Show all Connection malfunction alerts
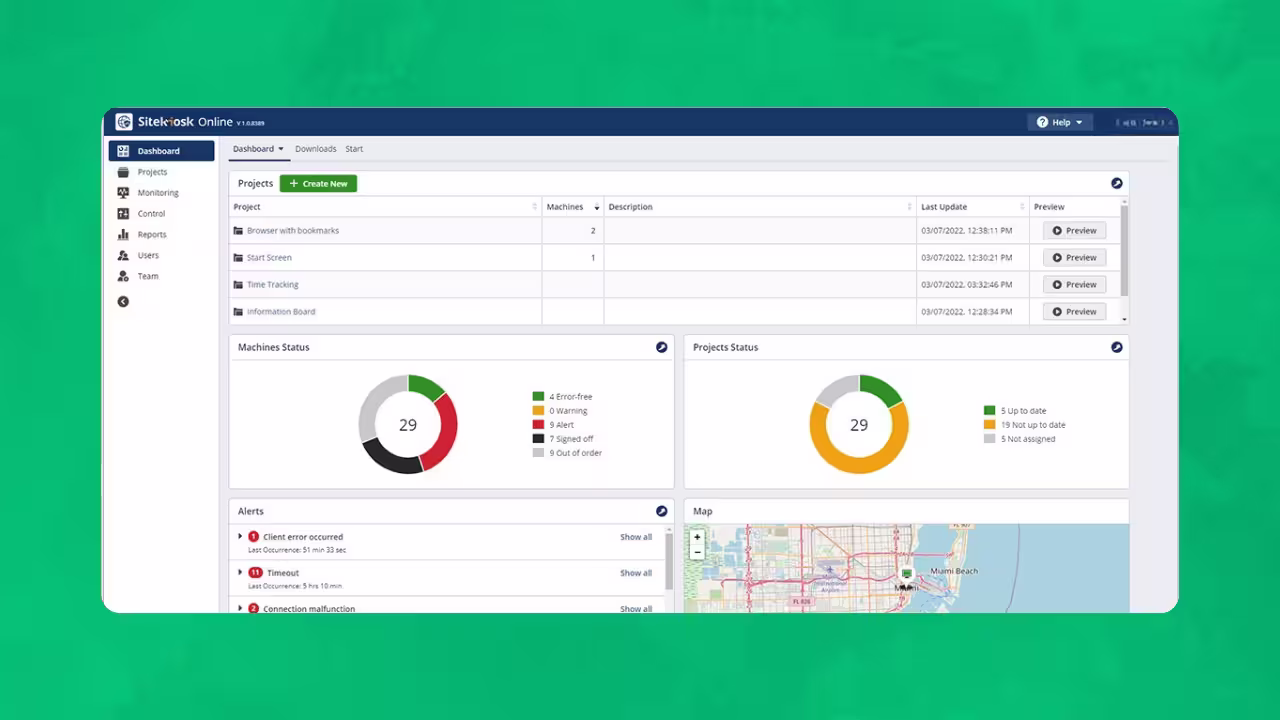 pyautogui.click(x=636, y=608)
